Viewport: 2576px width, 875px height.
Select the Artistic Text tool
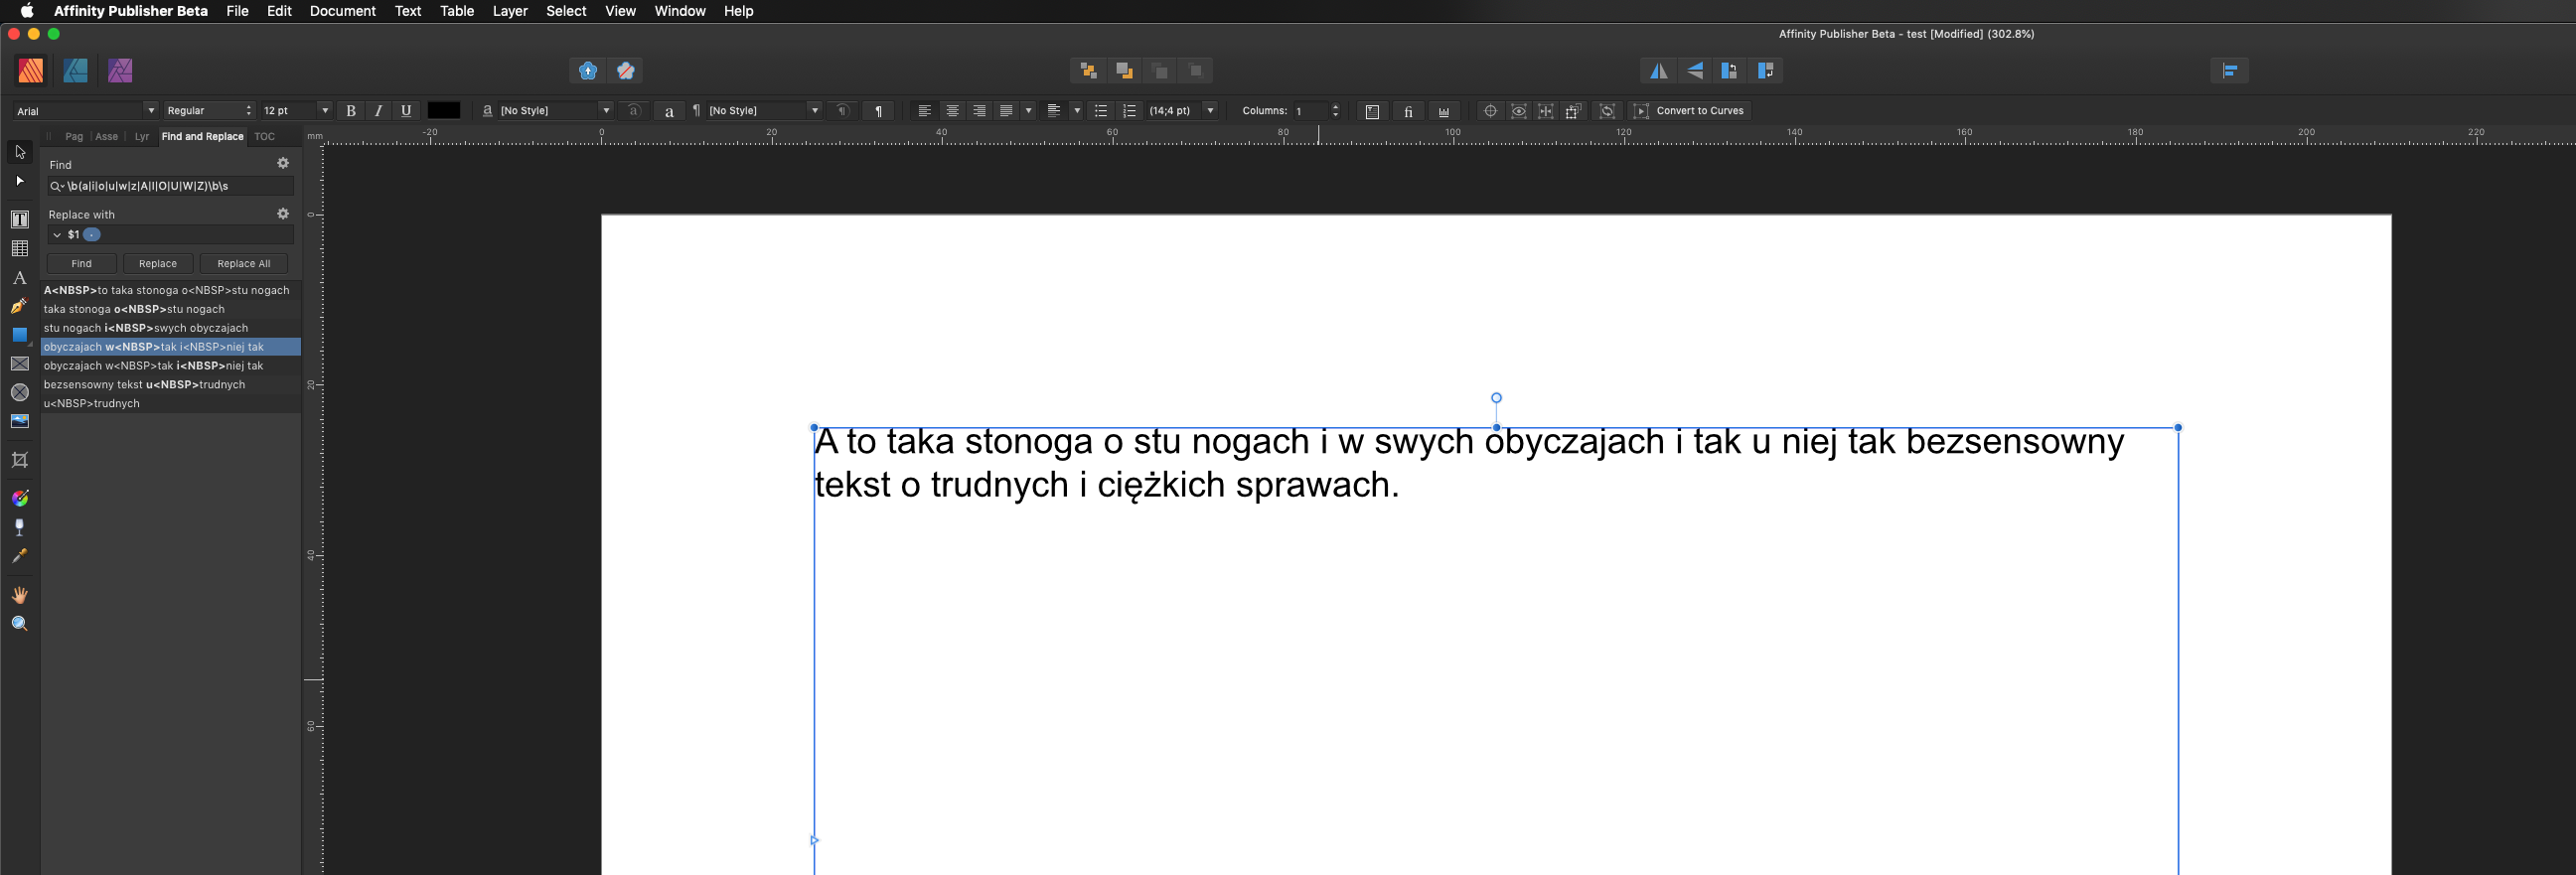click(20, 277)
